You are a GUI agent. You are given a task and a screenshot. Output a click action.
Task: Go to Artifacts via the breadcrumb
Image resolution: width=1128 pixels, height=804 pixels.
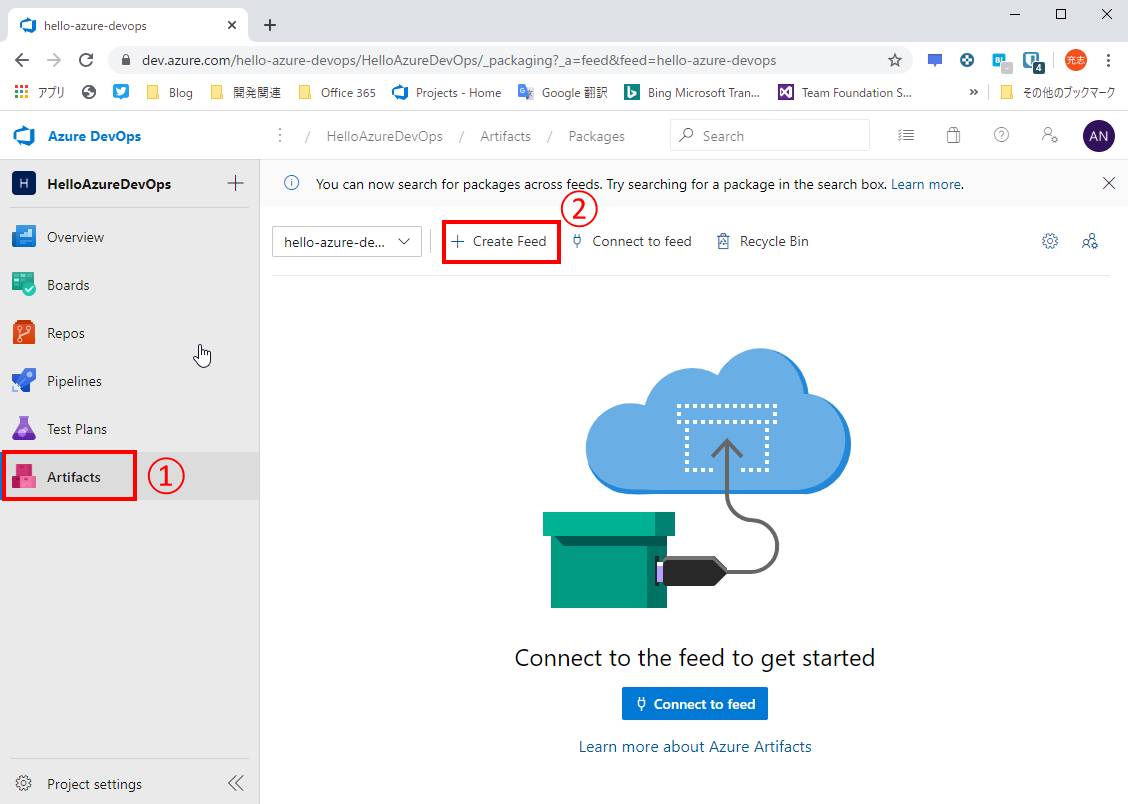point(505,134)
